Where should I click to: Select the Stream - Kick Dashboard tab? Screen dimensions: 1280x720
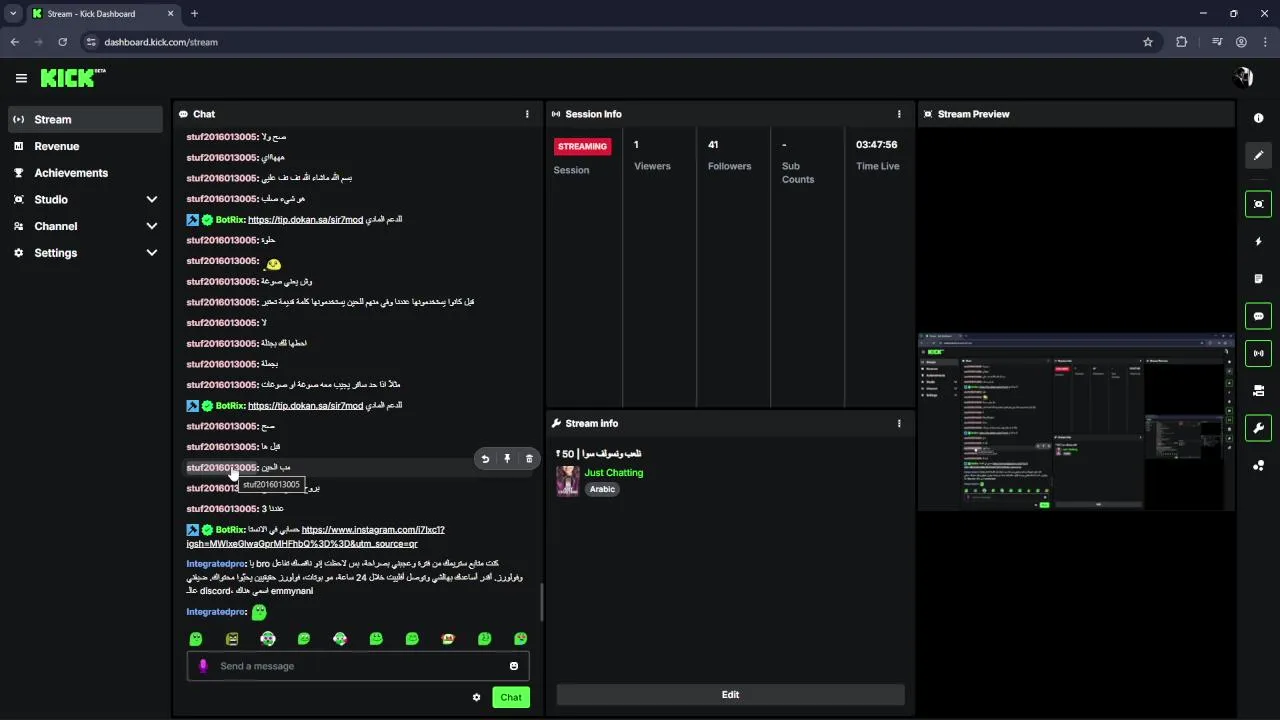pyautogui.click(x=102, y=14)
